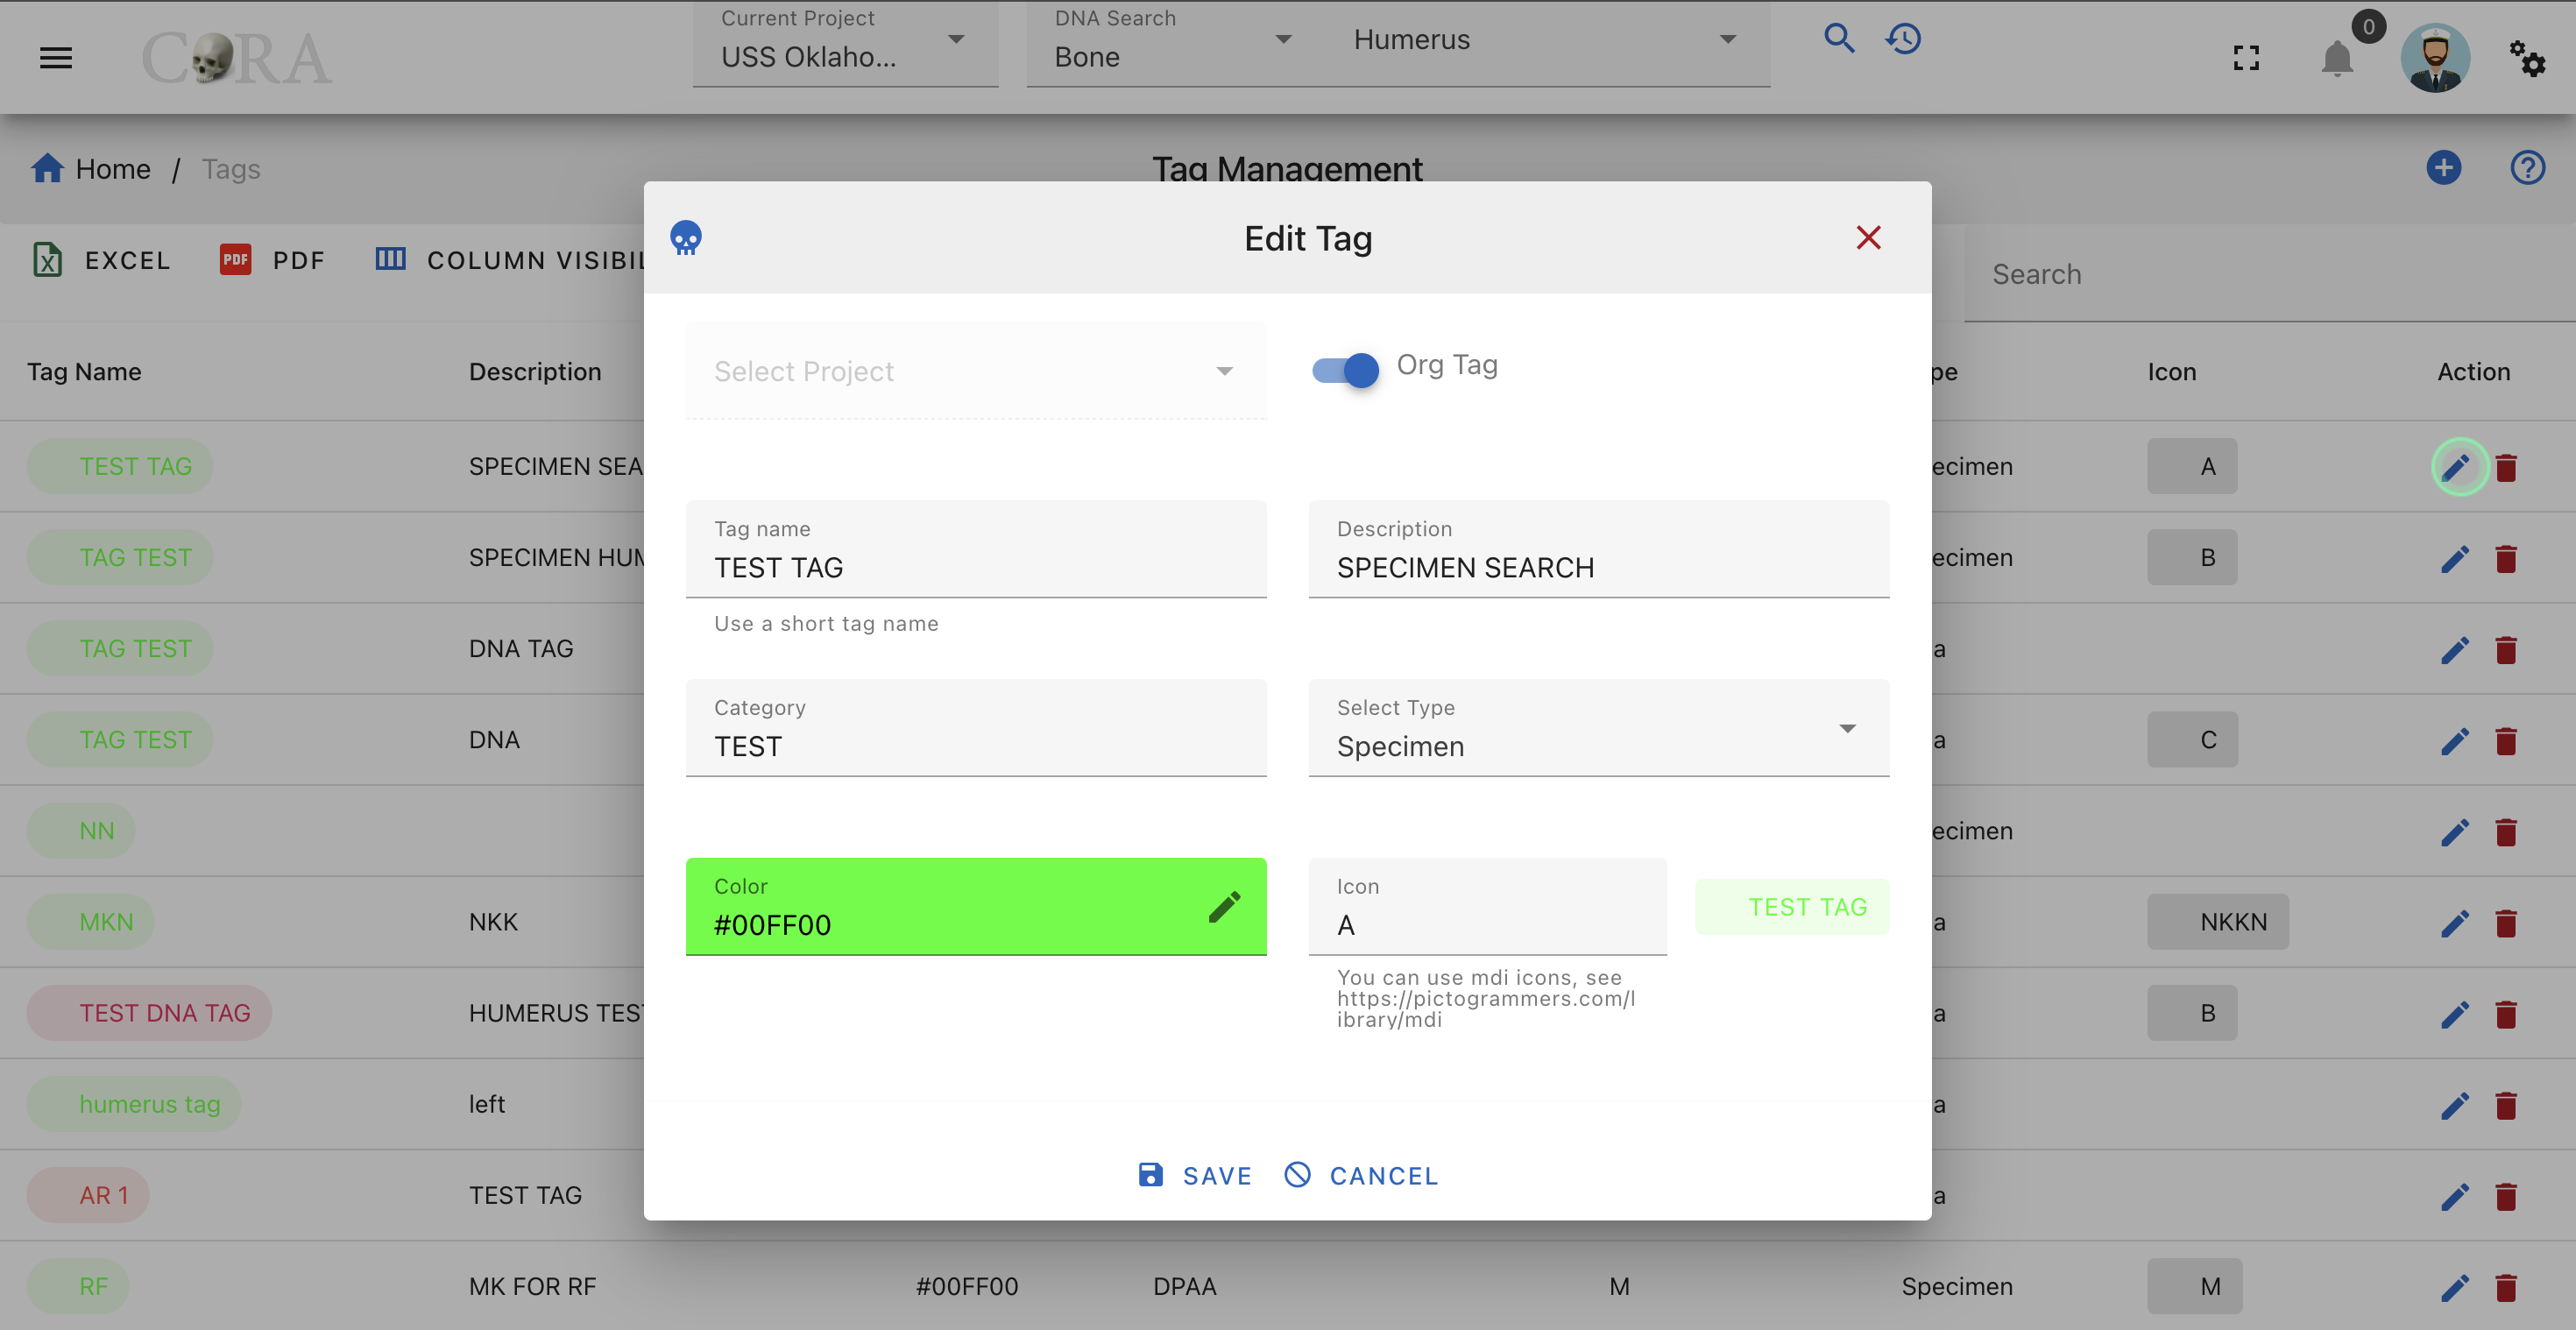Edit the RF tag row
The image size is (2576, 1330).
(x=2456, y=1287)
